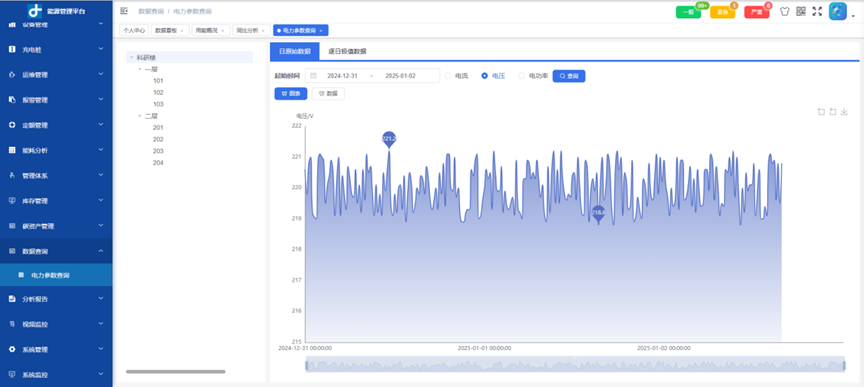Click the left handle of chart zoom slider
The height and width of the screenshot is (387, 864).
(x=306, y=365)
